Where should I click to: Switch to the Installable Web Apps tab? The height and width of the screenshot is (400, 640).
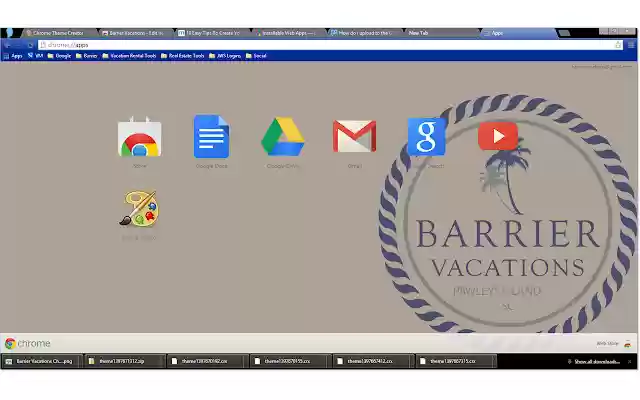(288, 33)
